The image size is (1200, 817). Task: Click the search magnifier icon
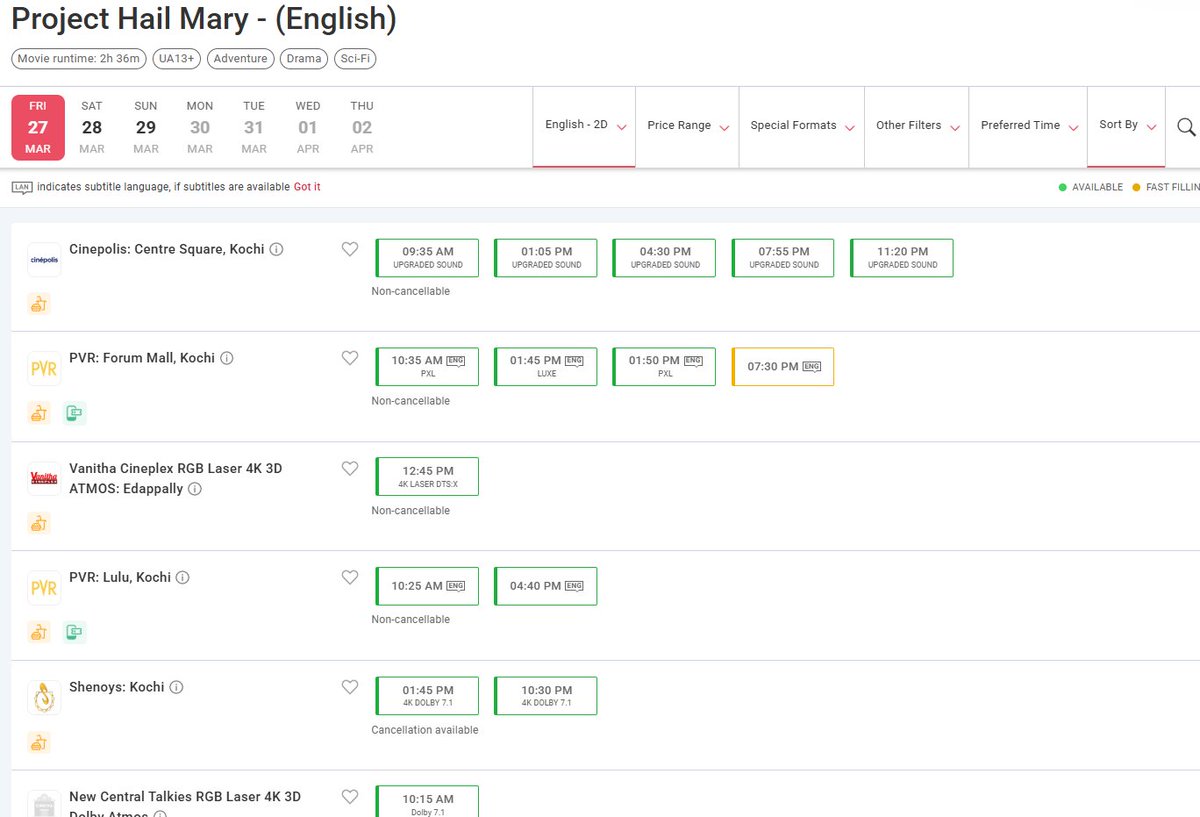point(1186,126)
